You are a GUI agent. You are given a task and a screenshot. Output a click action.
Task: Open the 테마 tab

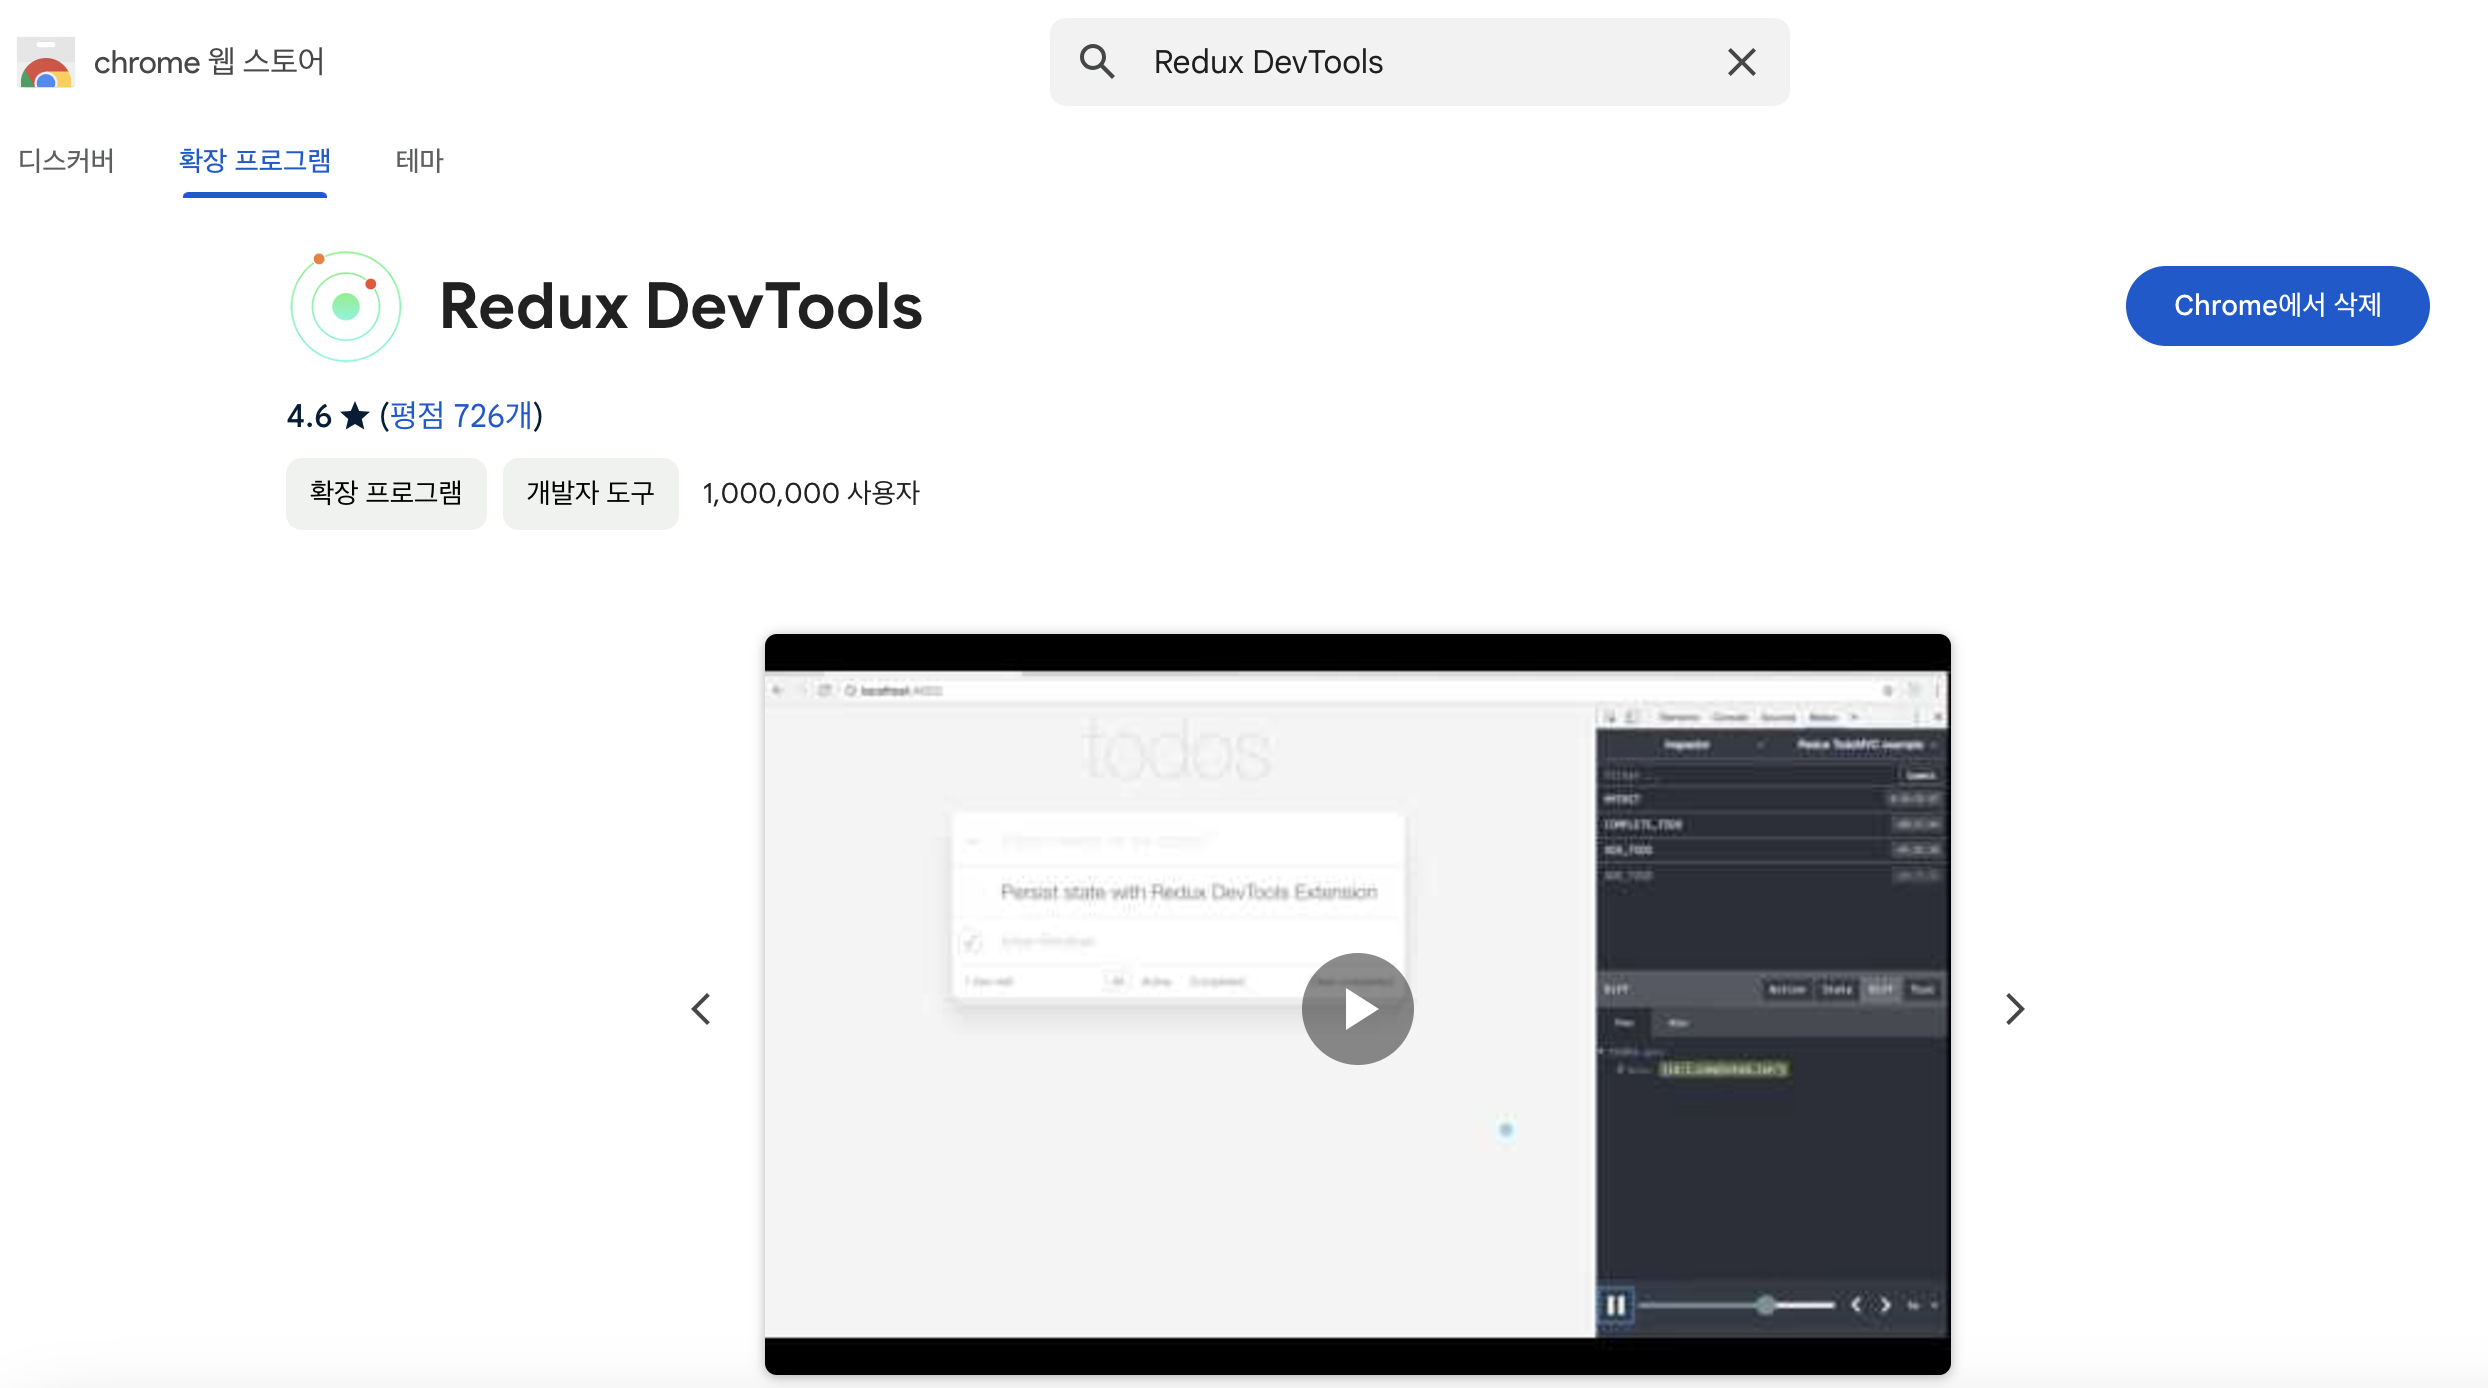point(419,161)
